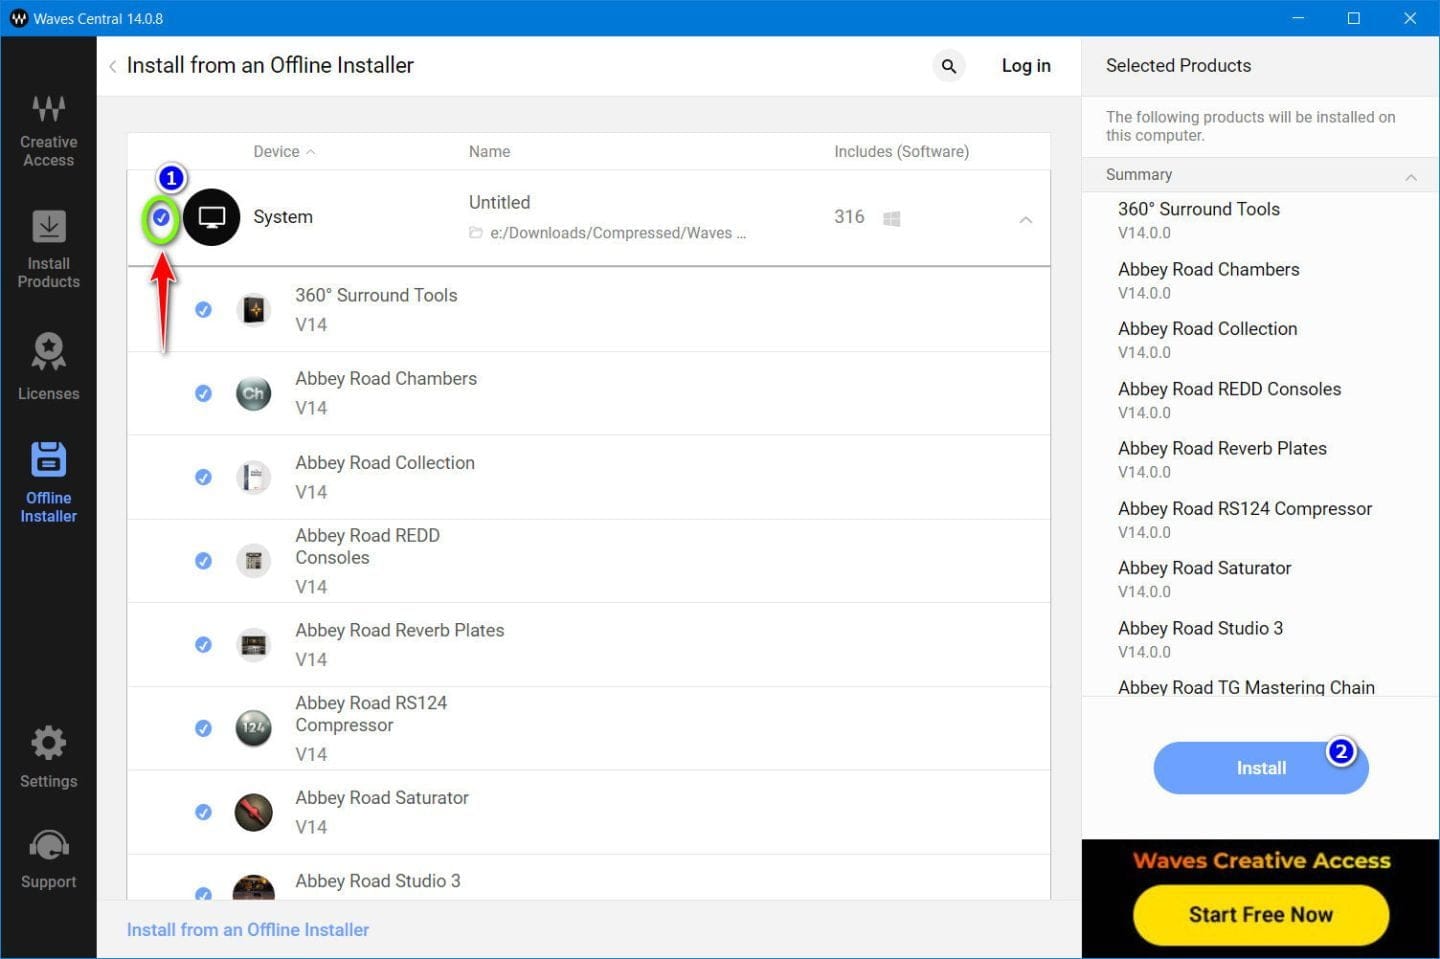Select Abbey Road Chambers in Summary
The image size is (1440, 959).
(x=1209, y=269)
